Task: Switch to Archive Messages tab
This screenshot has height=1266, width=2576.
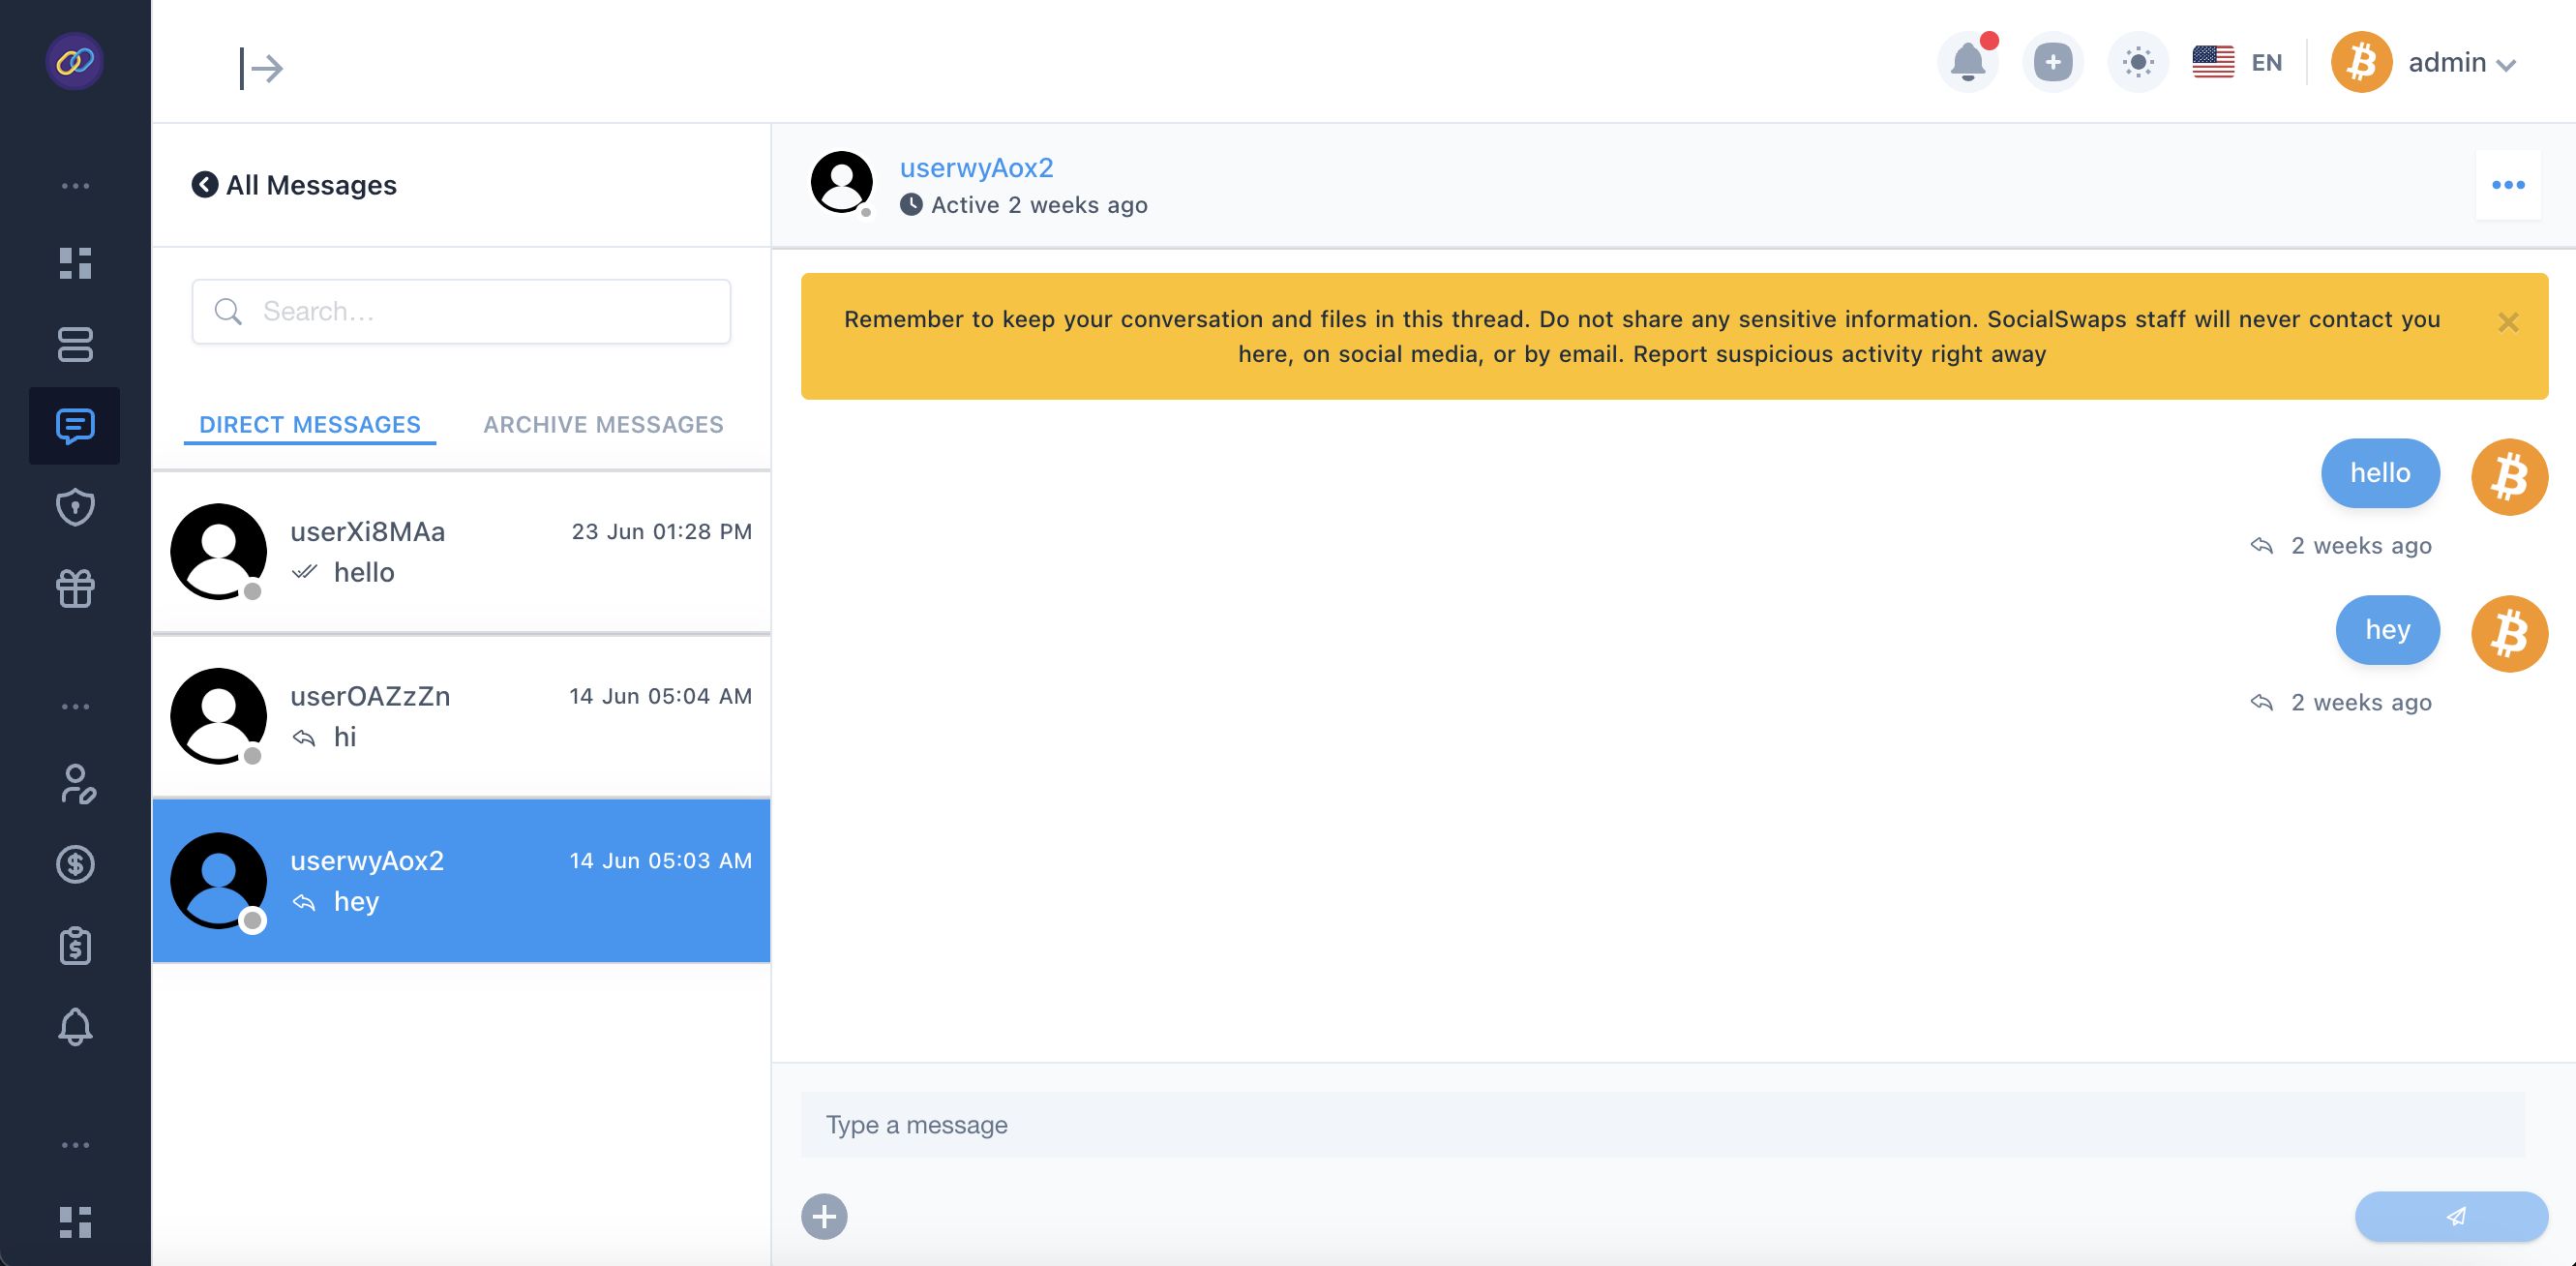Action: tap(603, 424)
